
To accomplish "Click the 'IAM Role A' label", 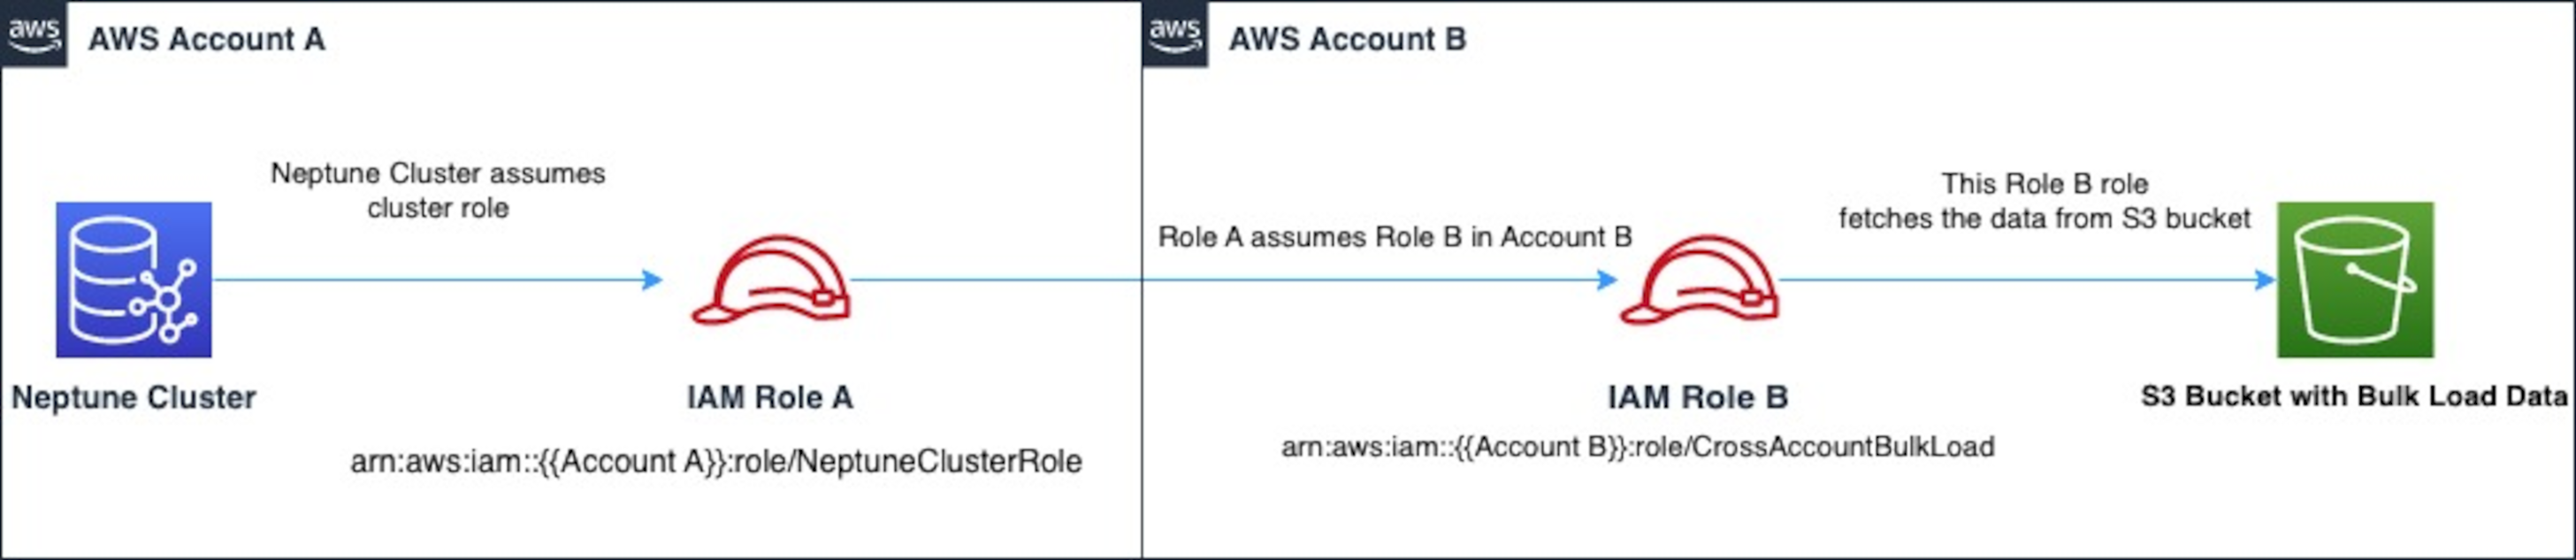I will [x=770, y=397].
